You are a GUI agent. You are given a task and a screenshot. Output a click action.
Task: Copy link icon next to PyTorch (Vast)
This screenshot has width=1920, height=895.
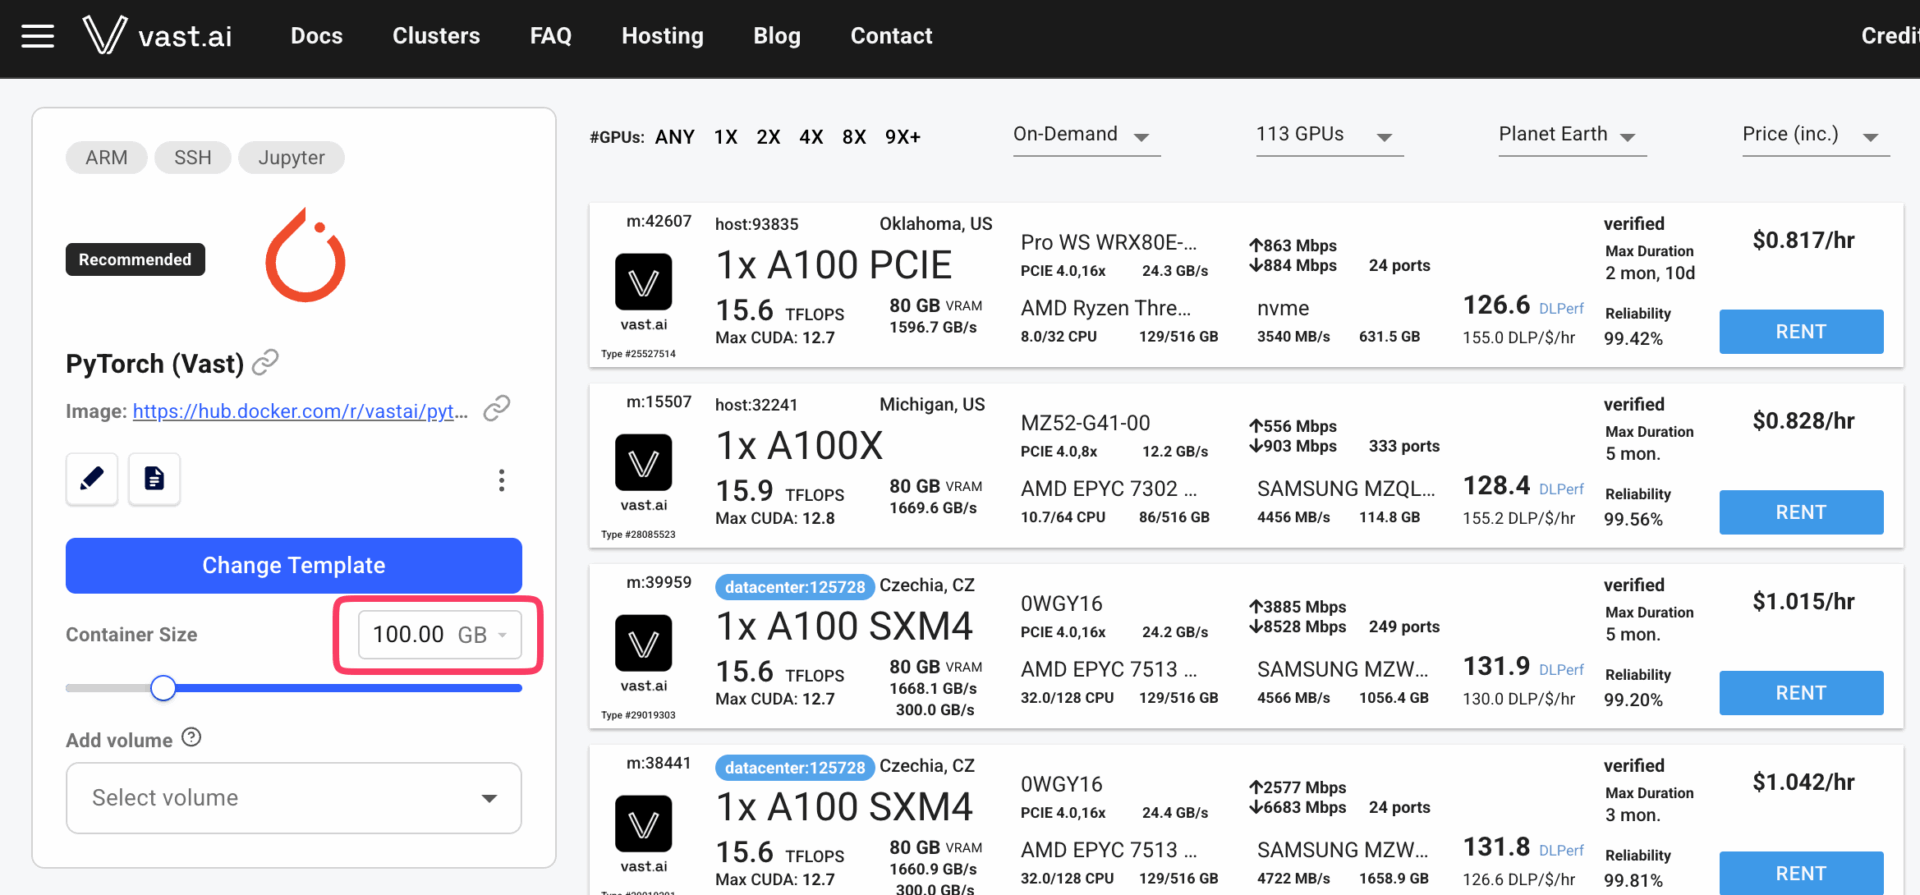[x=265, y=362]
